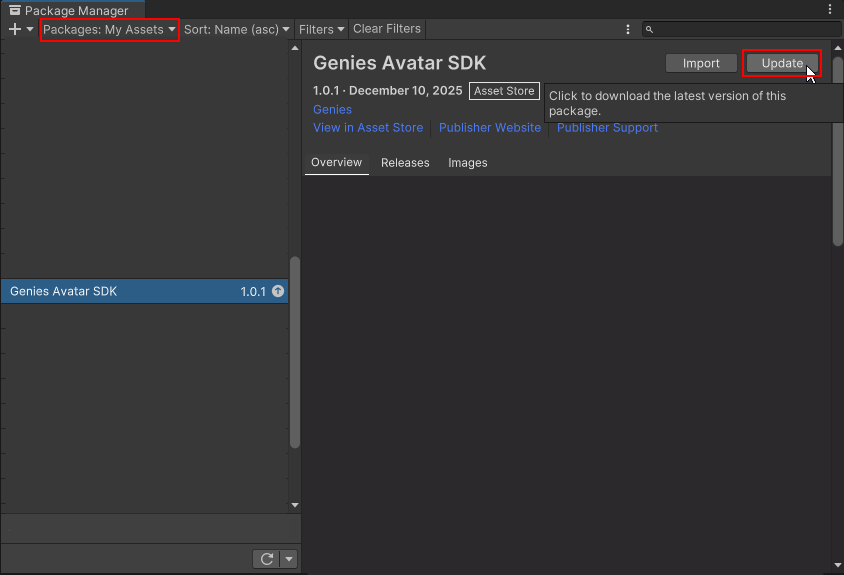This screenshot has width=844, height=575.
Task: Open the toolbar three-dot options menu
Action: tap(628, 30)
